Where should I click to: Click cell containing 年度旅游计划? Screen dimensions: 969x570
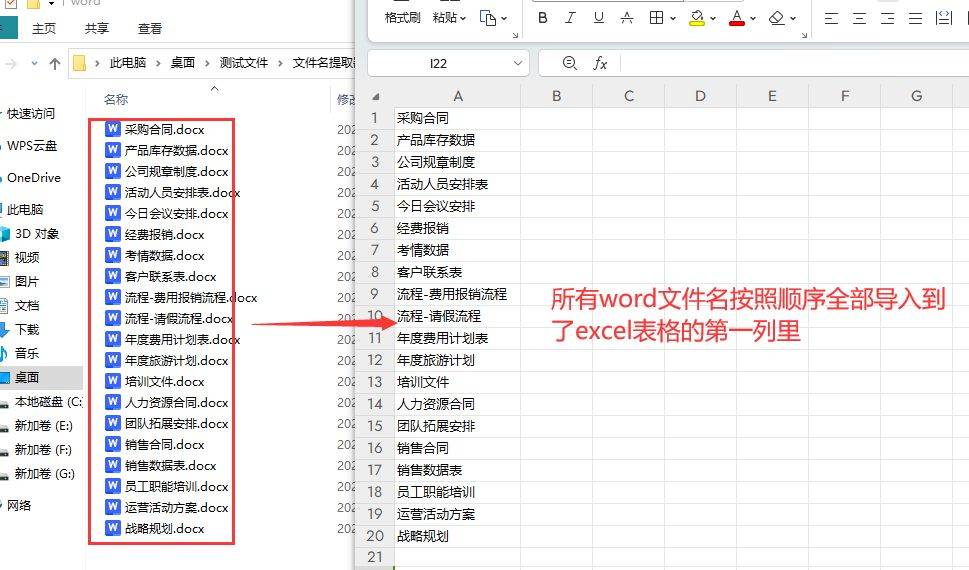pos(457,360)
